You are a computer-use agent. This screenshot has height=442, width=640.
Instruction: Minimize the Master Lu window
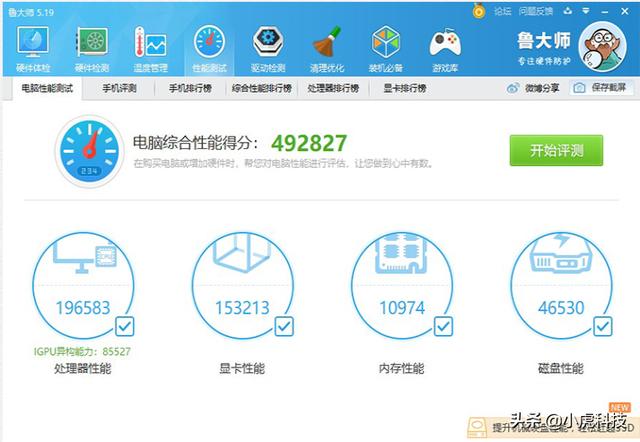click(604, 11)
